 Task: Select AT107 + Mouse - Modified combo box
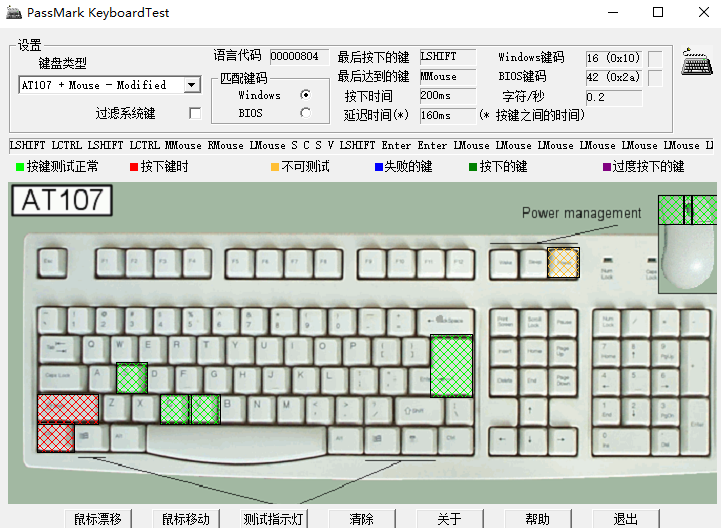coord(109,85)
